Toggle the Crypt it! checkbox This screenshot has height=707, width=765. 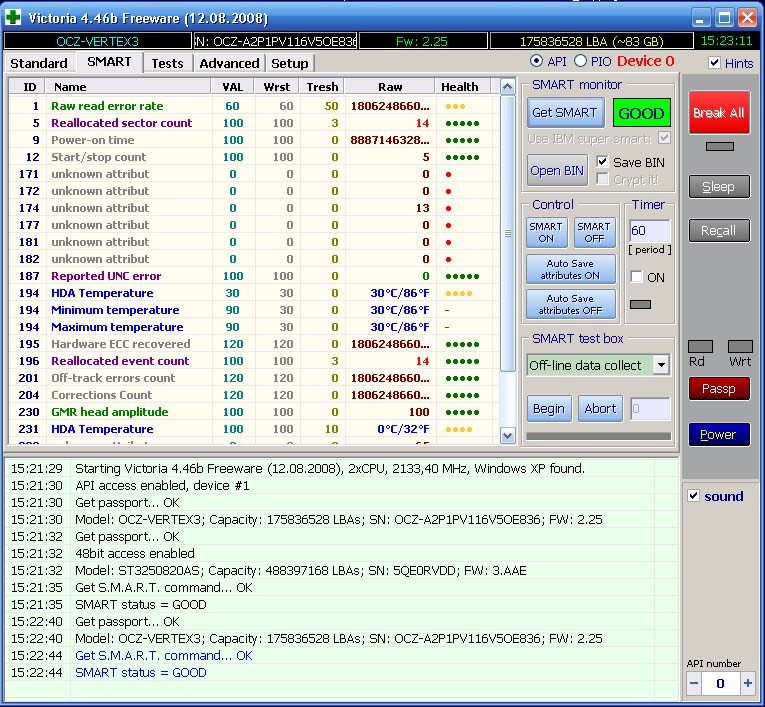pos(603,179)
